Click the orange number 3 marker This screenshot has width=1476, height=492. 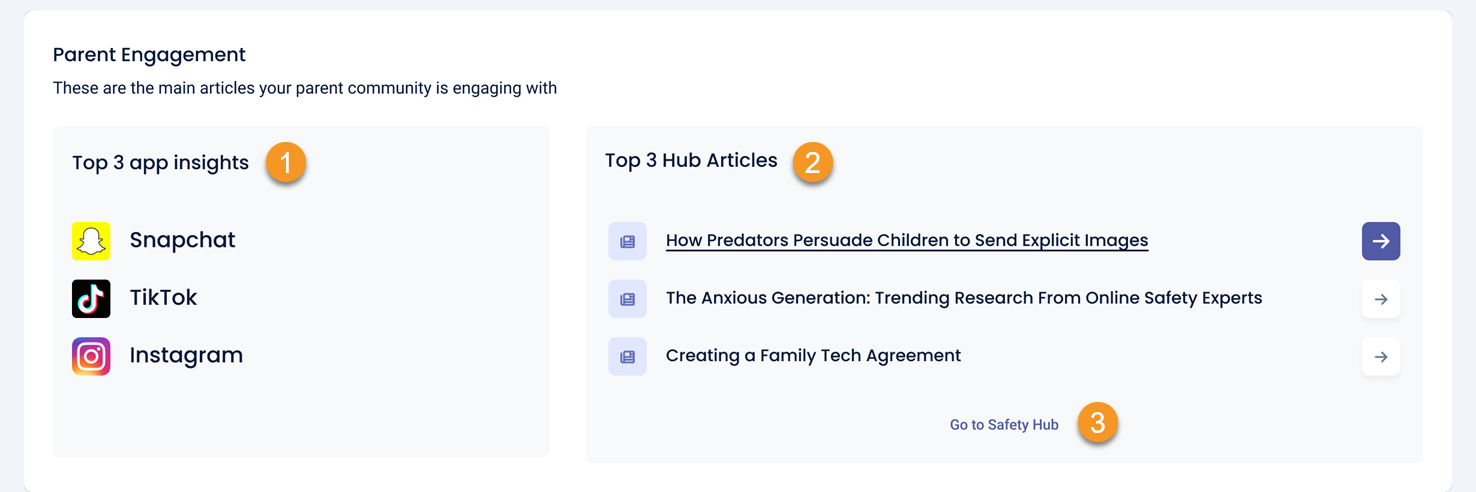click(1097, 423)
